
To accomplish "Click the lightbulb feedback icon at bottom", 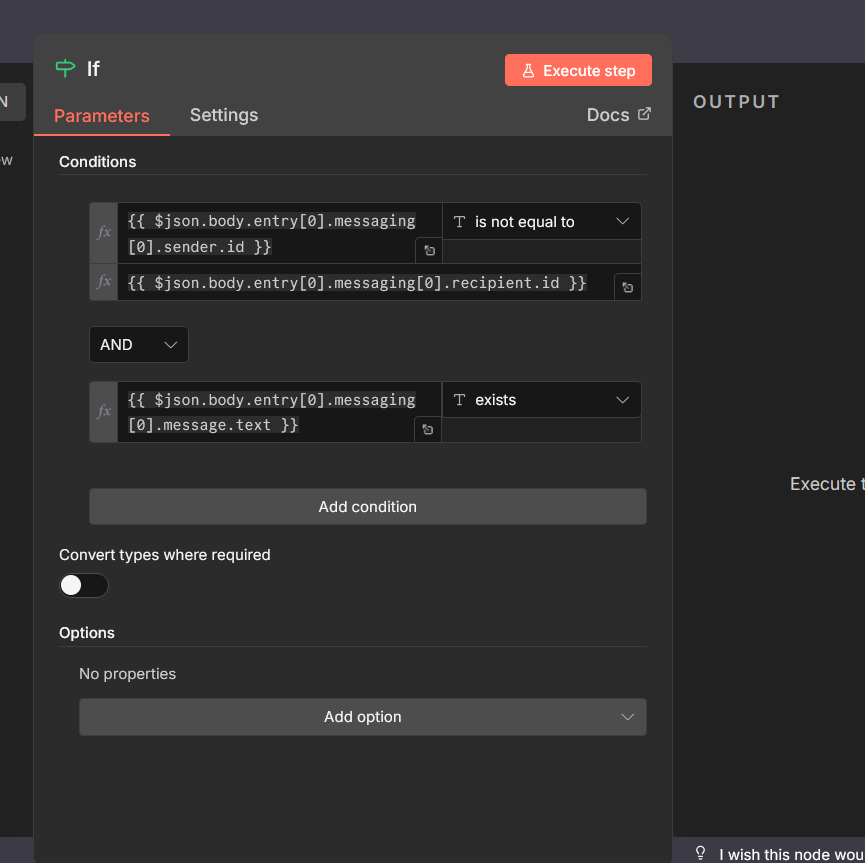I will [x=701, y=853].
